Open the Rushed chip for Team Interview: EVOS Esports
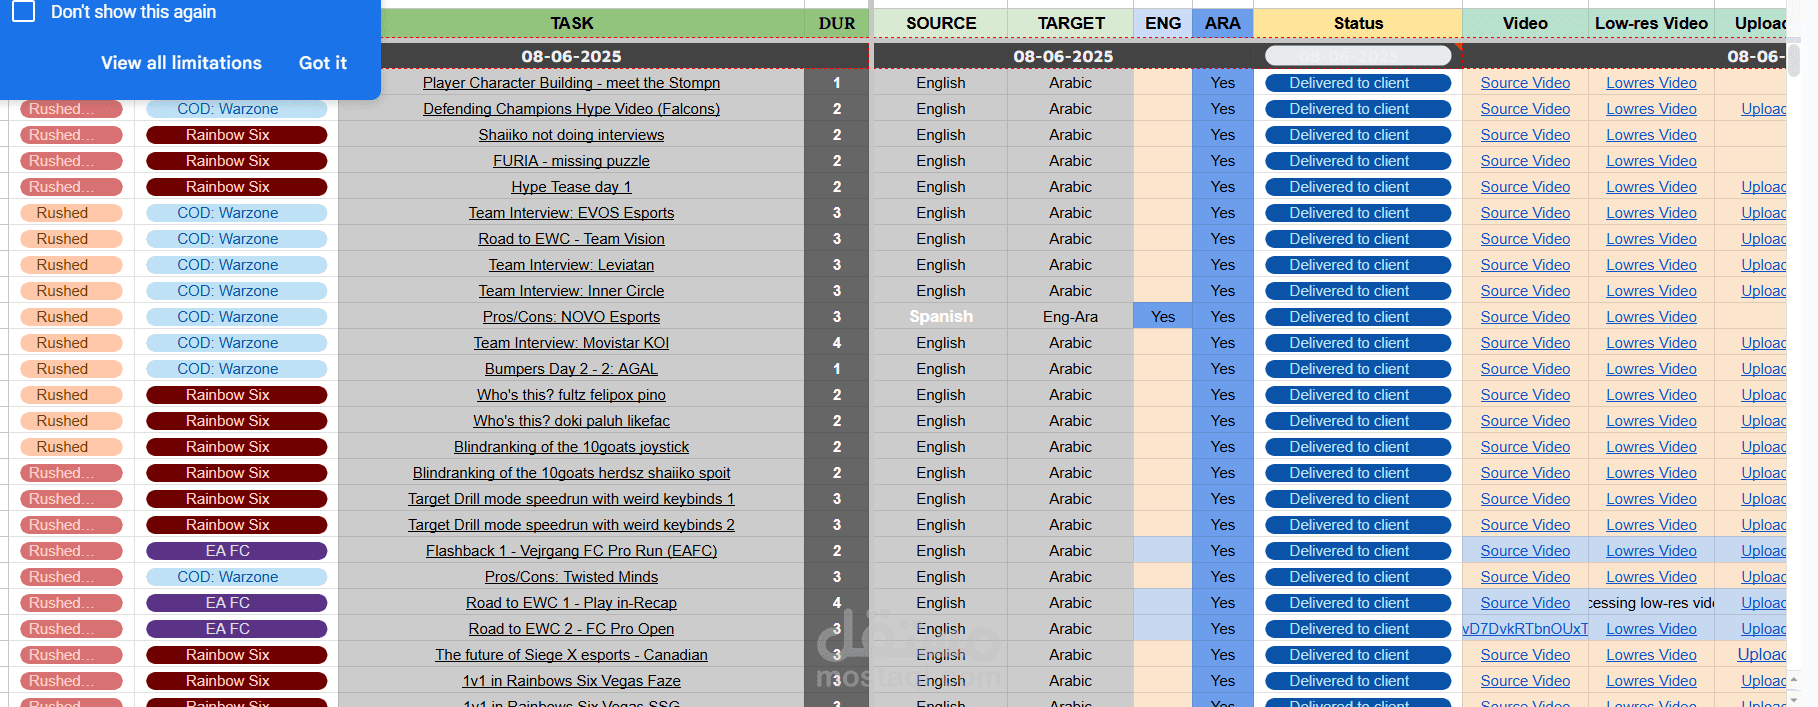Image resolution: width=1818 pixels, height=707 pixels. 71,213
